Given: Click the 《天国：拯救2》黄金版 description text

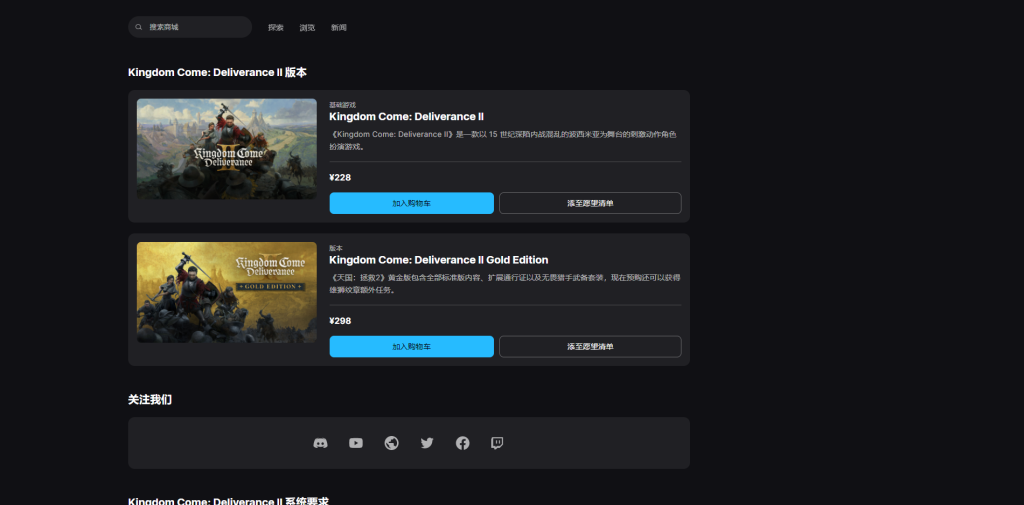Looking at the screenshot, I should click(505, 284).
